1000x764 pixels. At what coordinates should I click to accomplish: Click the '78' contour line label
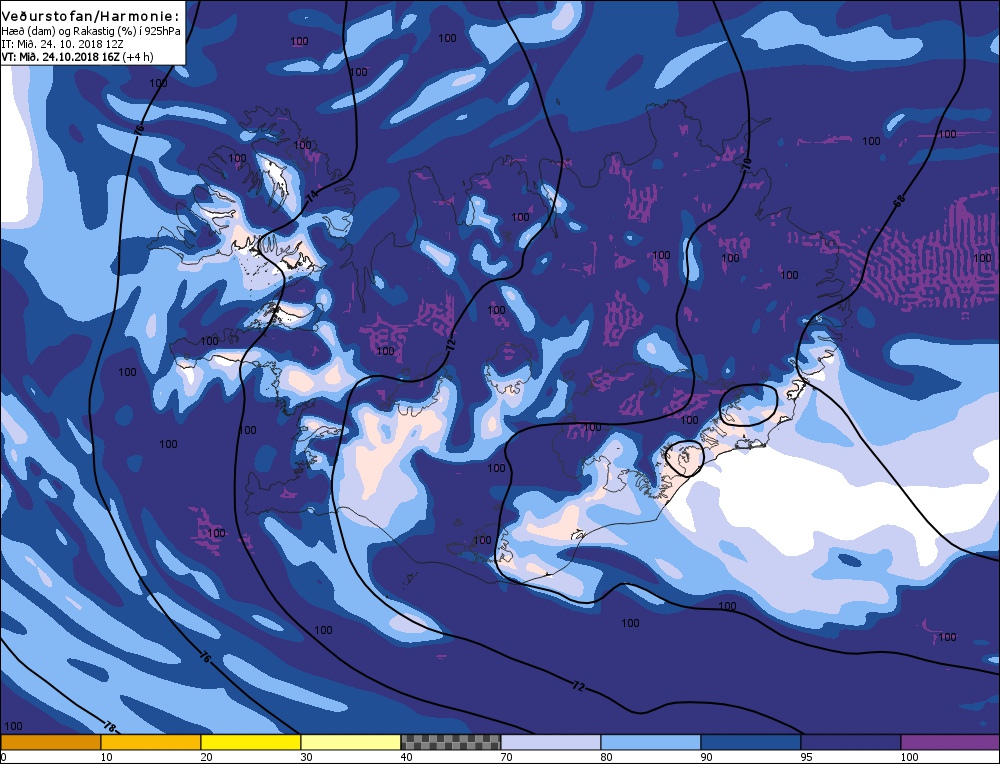tap(109, 726)
